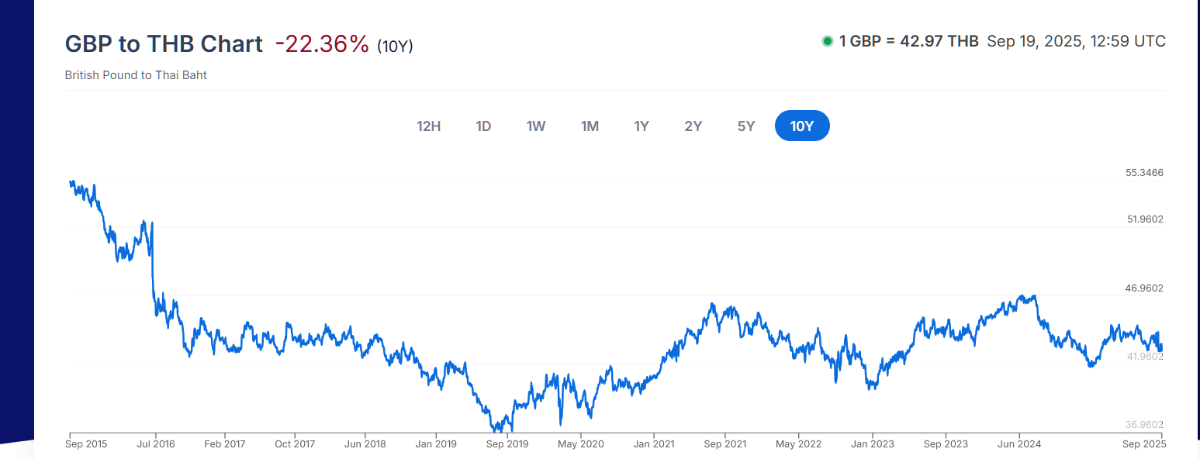Select the 1W time range
The width and height of the screenshot is (1200, 459).
click(536, 126)
